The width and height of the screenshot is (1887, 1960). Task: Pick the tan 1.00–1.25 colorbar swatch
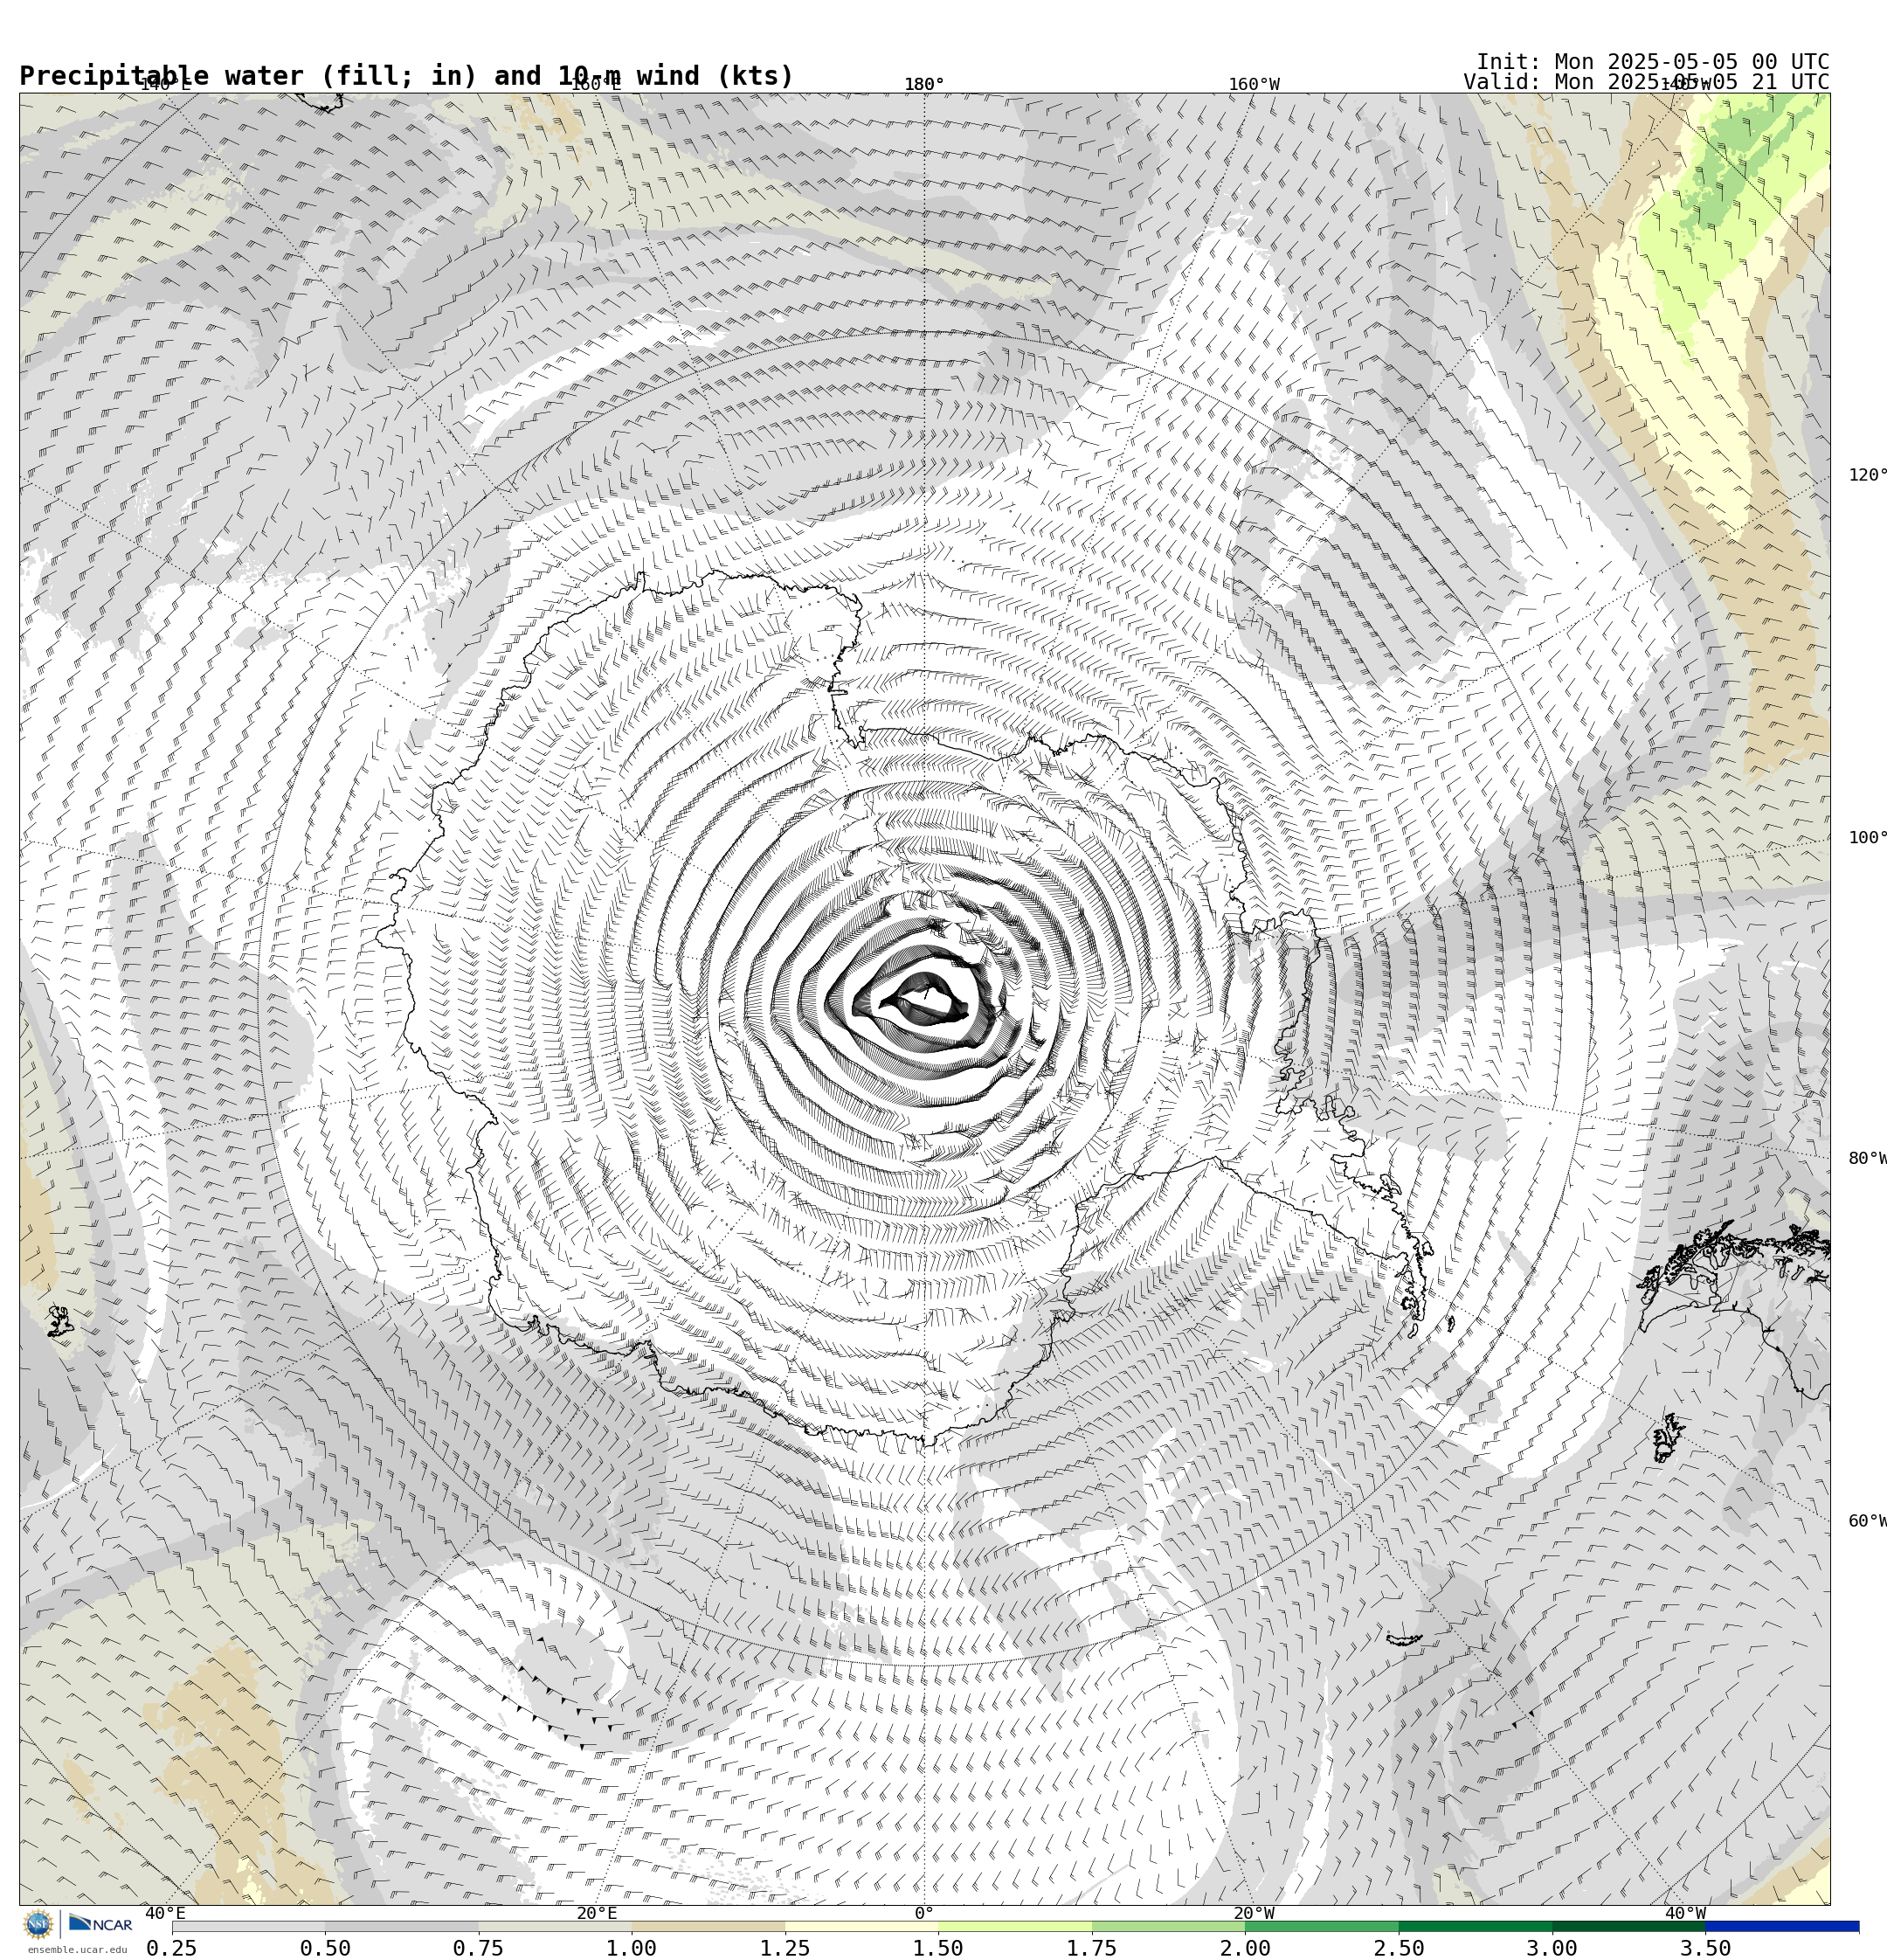(708, 1926)
